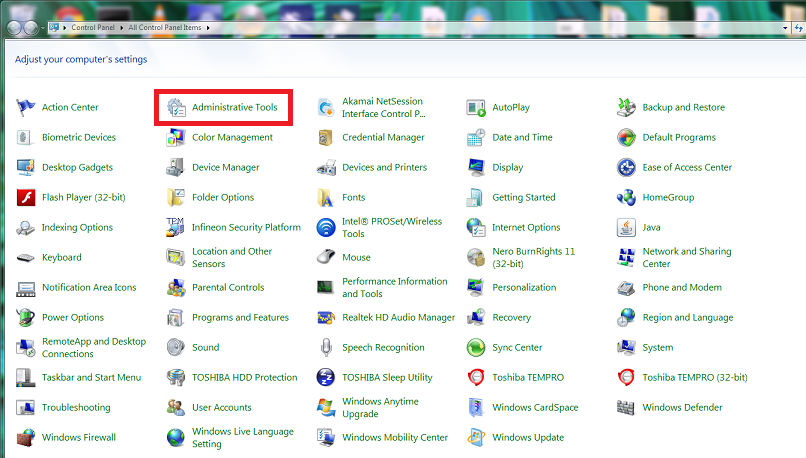This screenshot has height=458, width=806.
Task: Click Control Panel in the address breadcrumb
Action: 93,28
